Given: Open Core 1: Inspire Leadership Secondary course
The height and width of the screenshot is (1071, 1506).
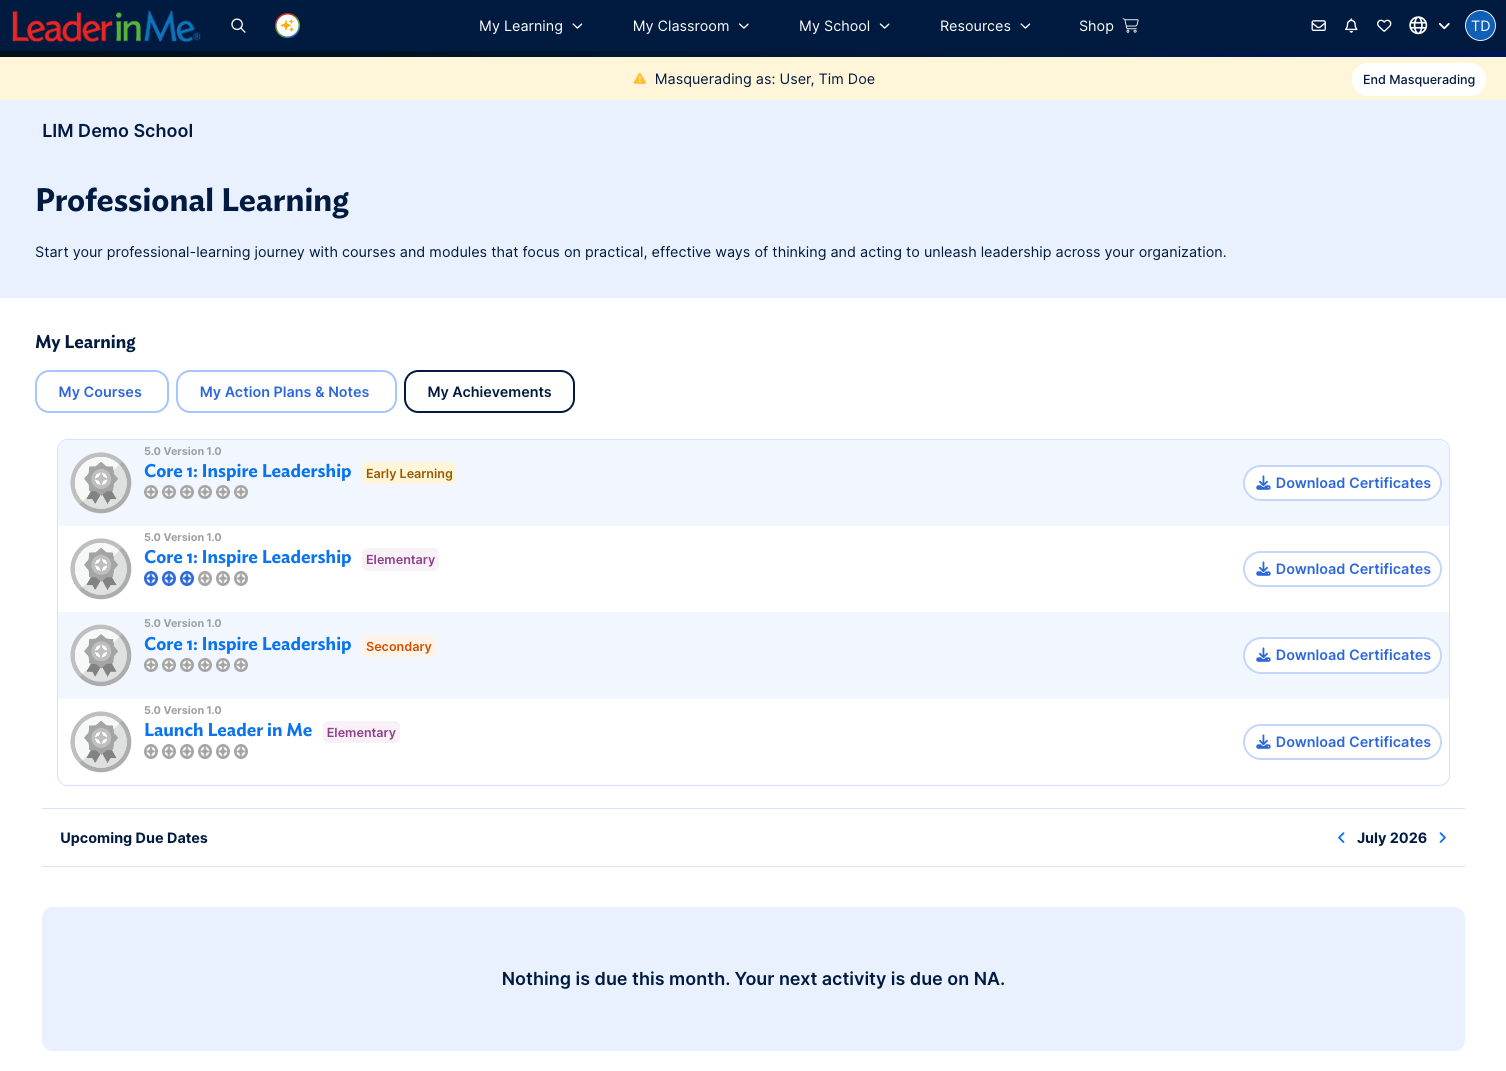Looking at the screenshot, I should tap(248, 644).
